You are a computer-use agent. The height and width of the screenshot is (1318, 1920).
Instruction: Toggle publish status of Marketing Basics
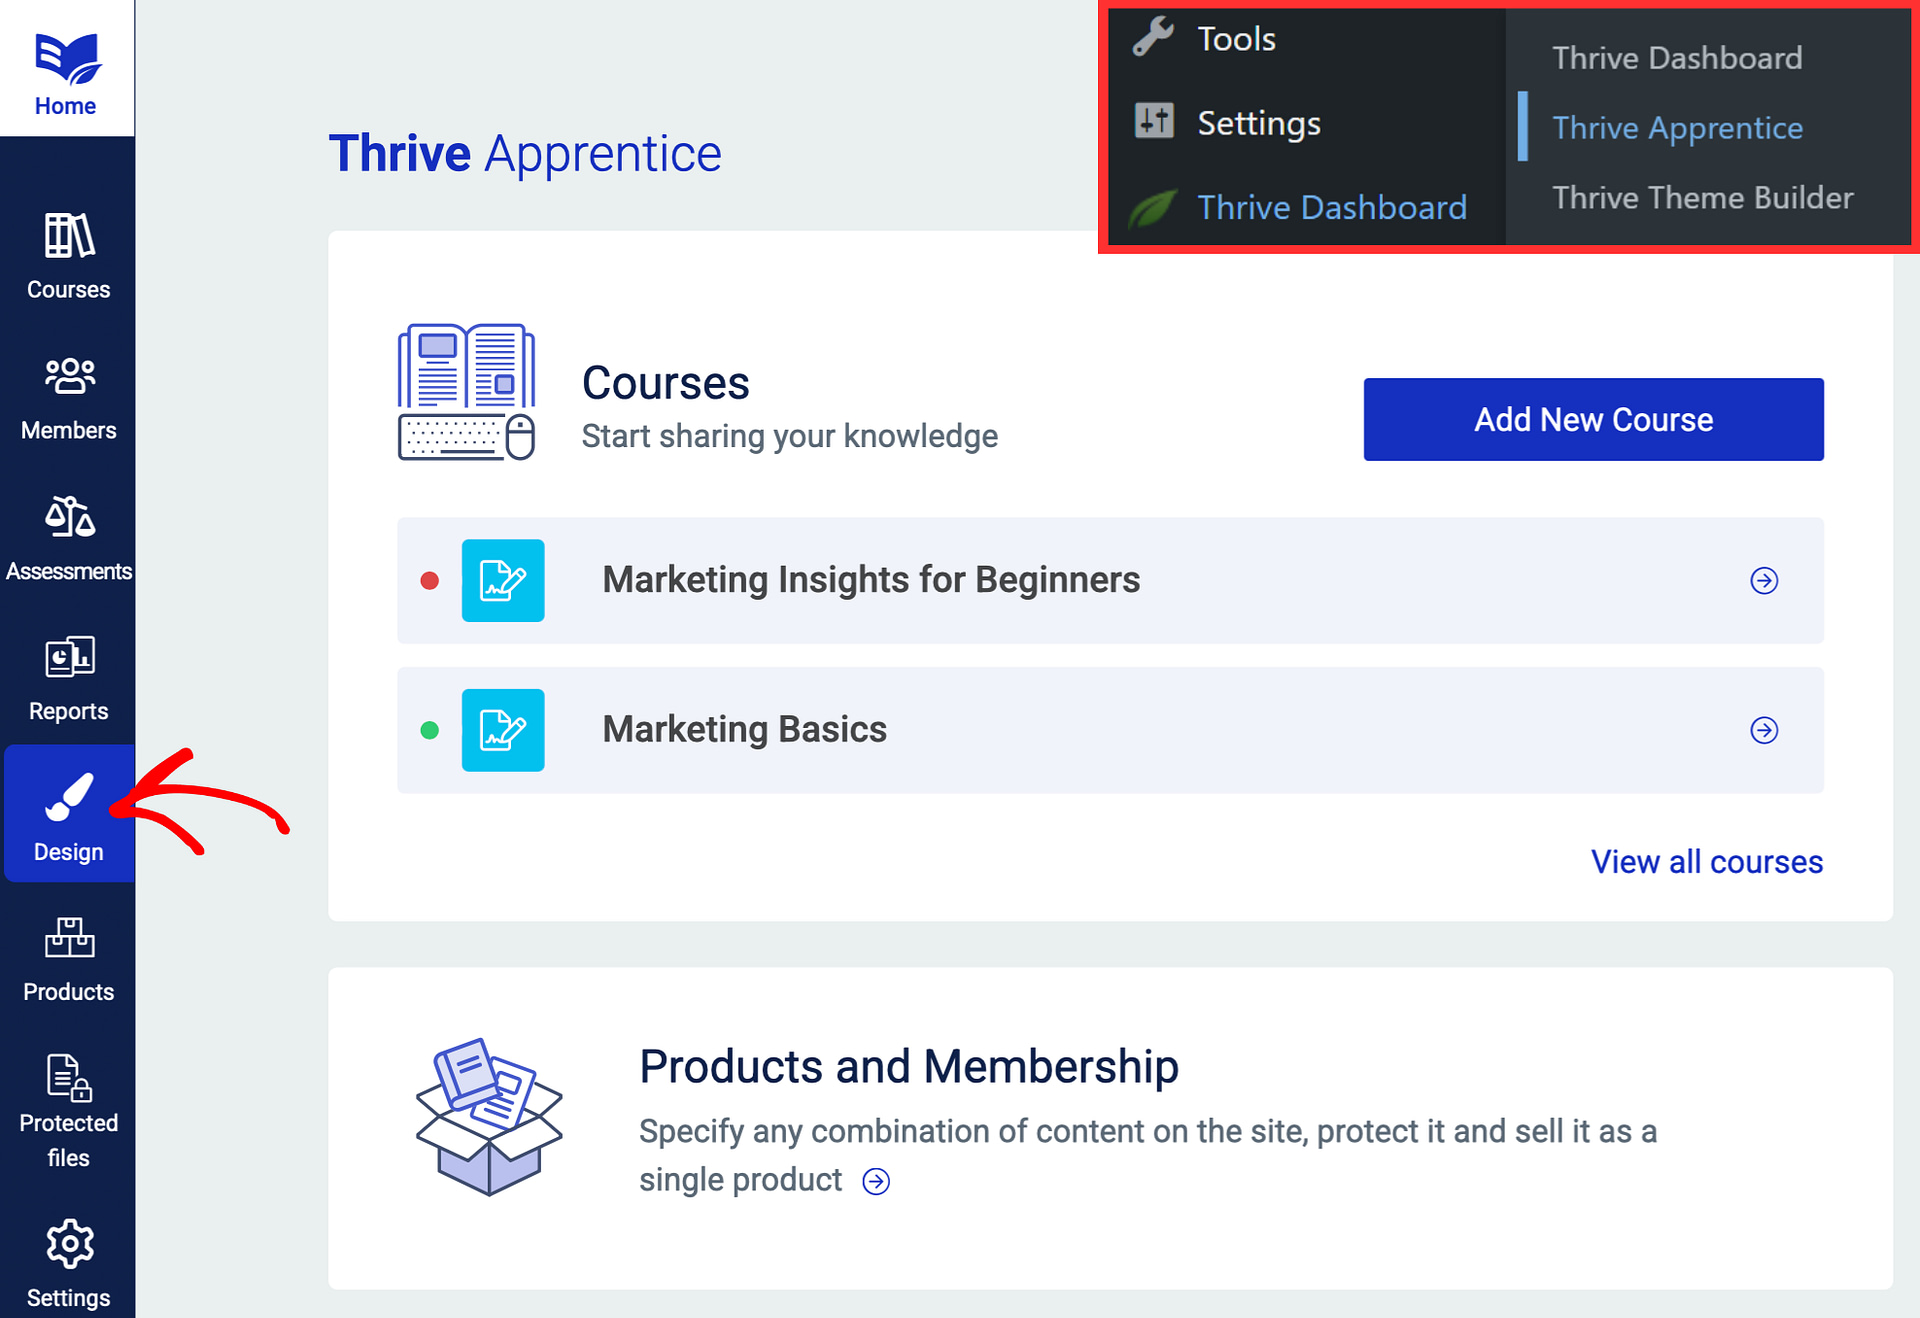pos(430,730)
